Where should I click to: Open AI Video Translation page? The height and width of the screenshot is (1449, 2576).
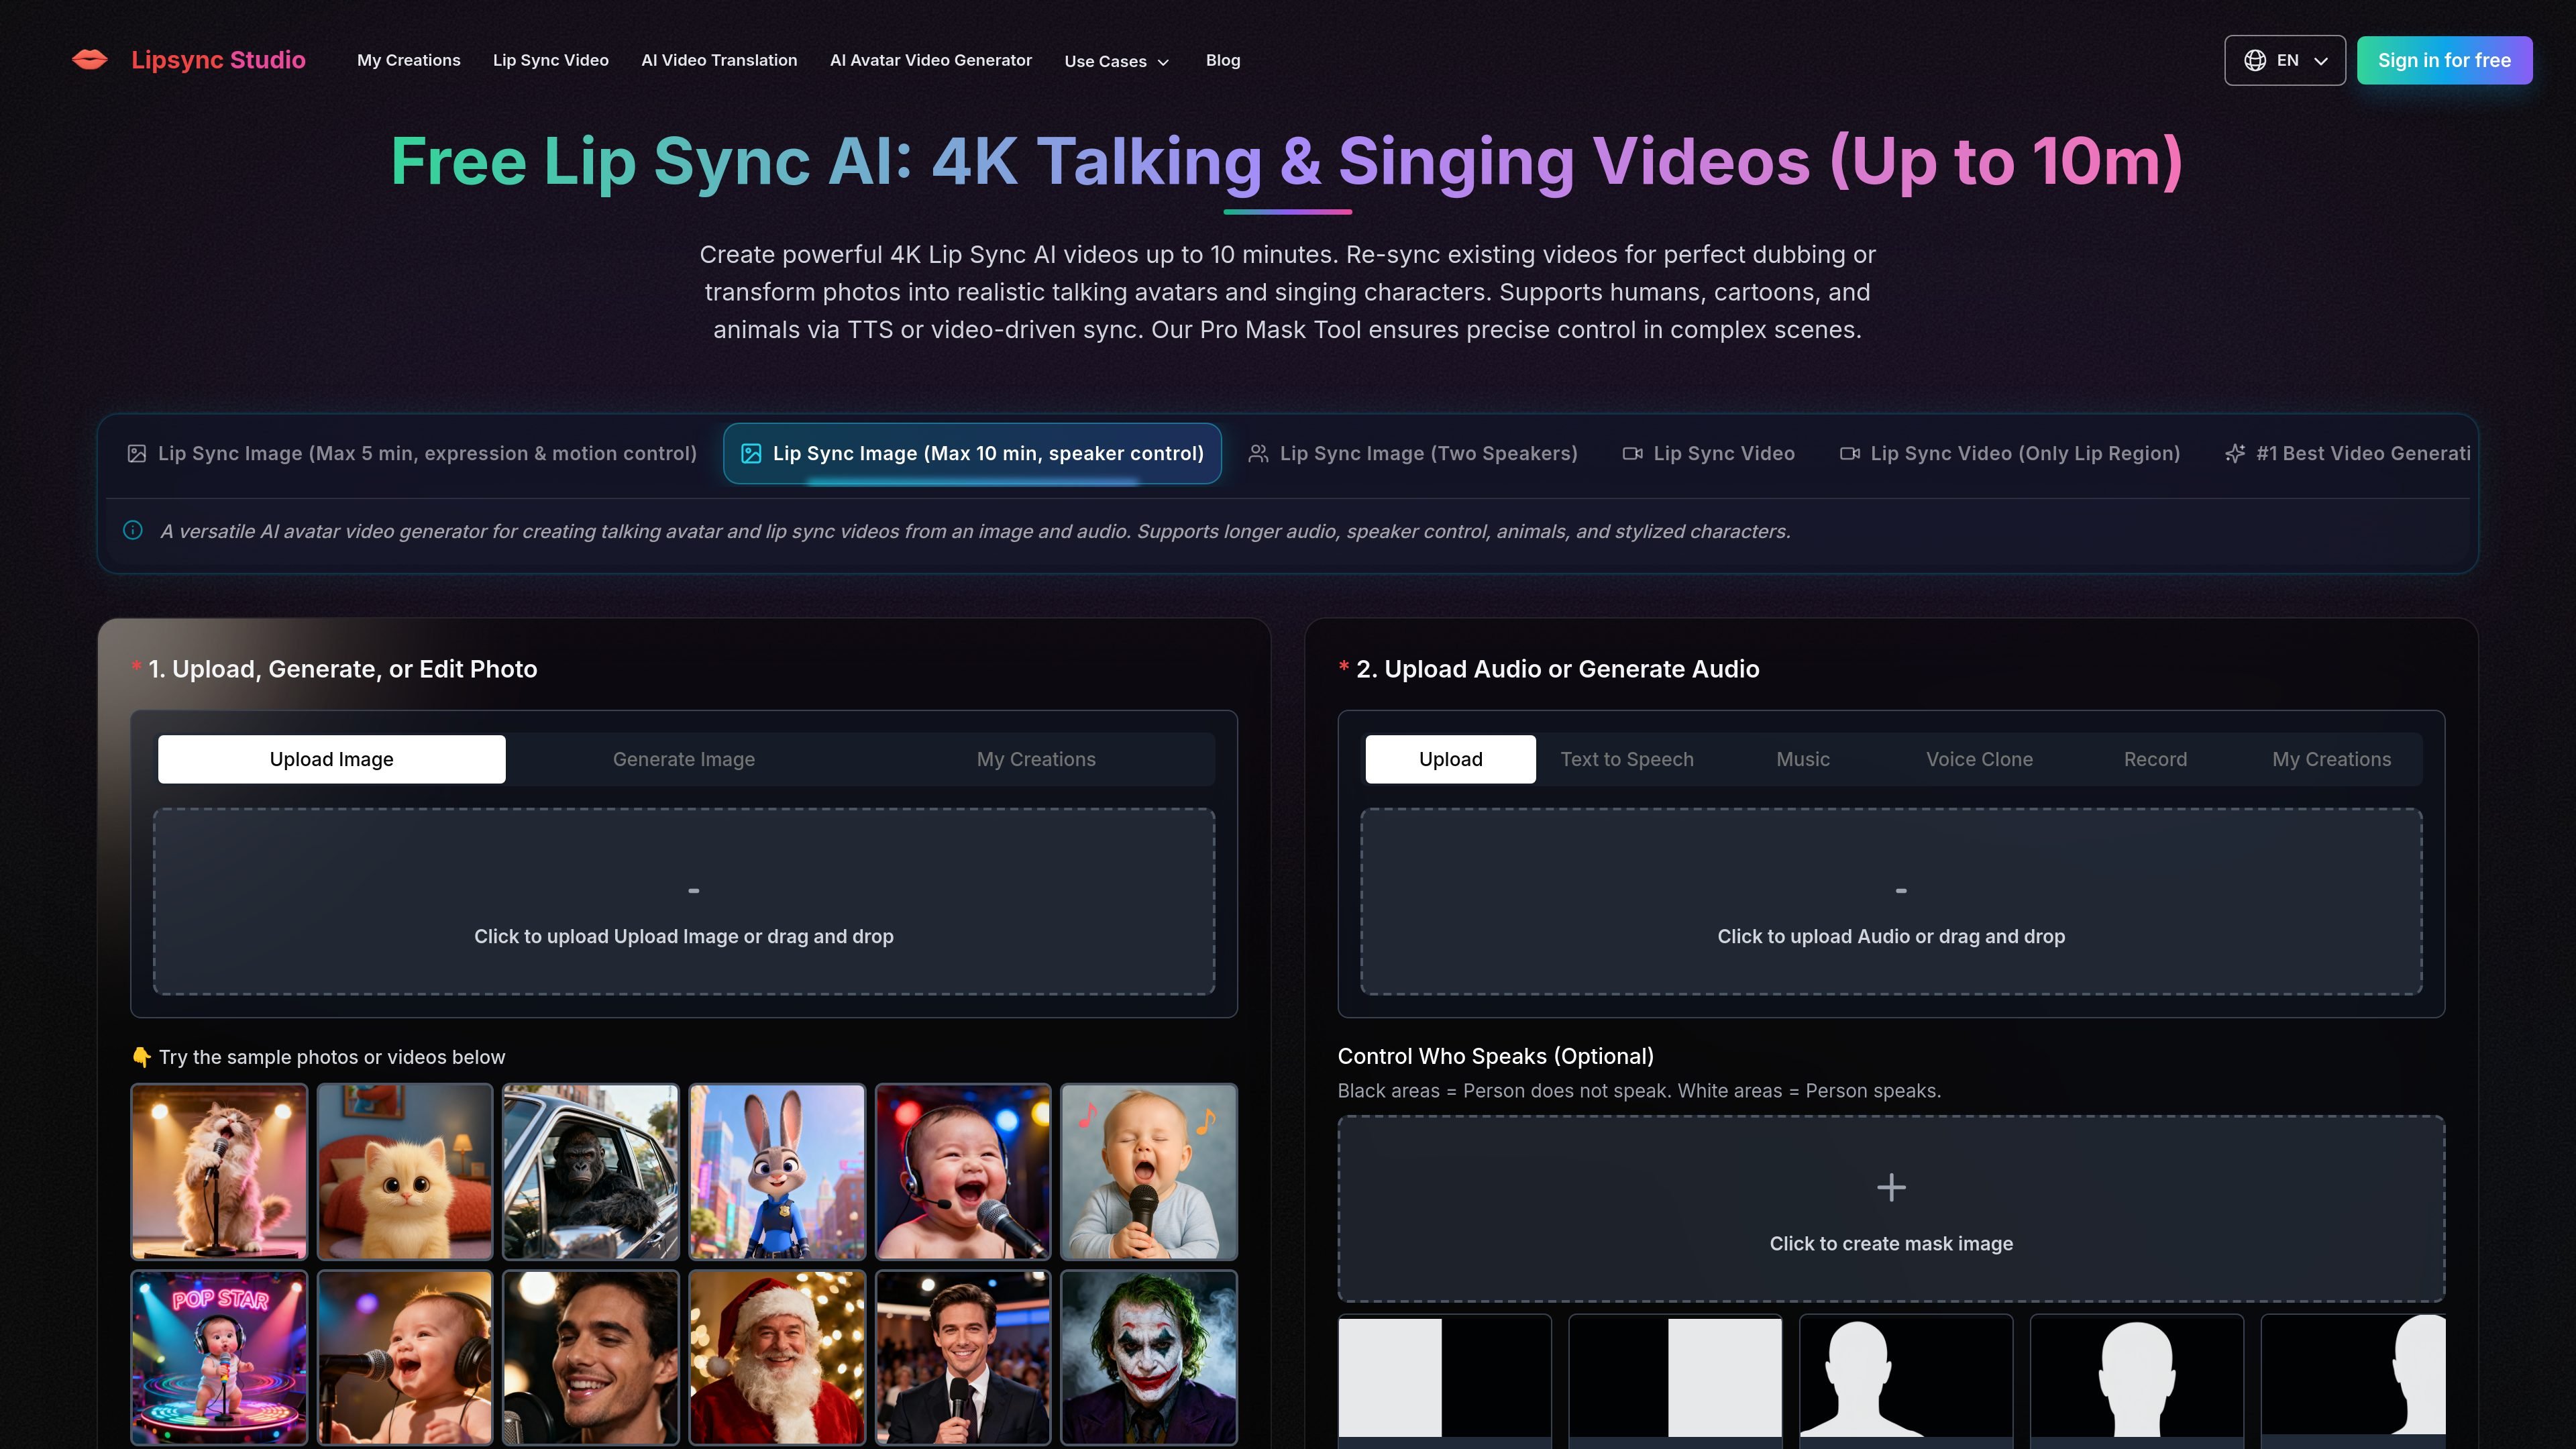click(719, 60)
